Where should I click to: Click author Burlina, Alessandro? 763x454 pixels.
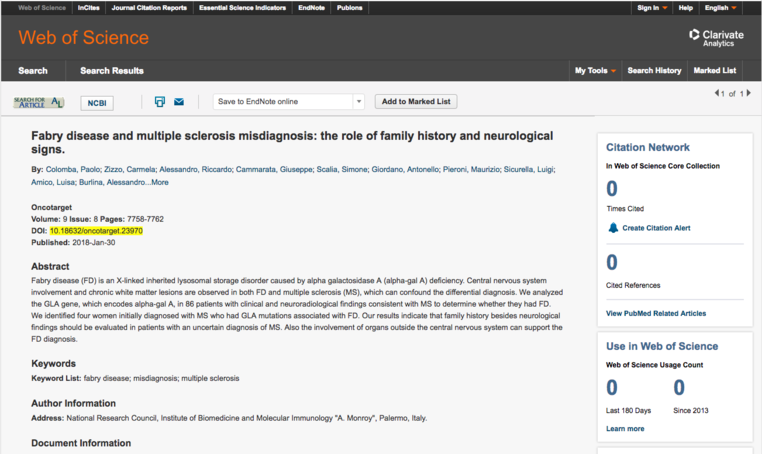click(x=112, y=182)
